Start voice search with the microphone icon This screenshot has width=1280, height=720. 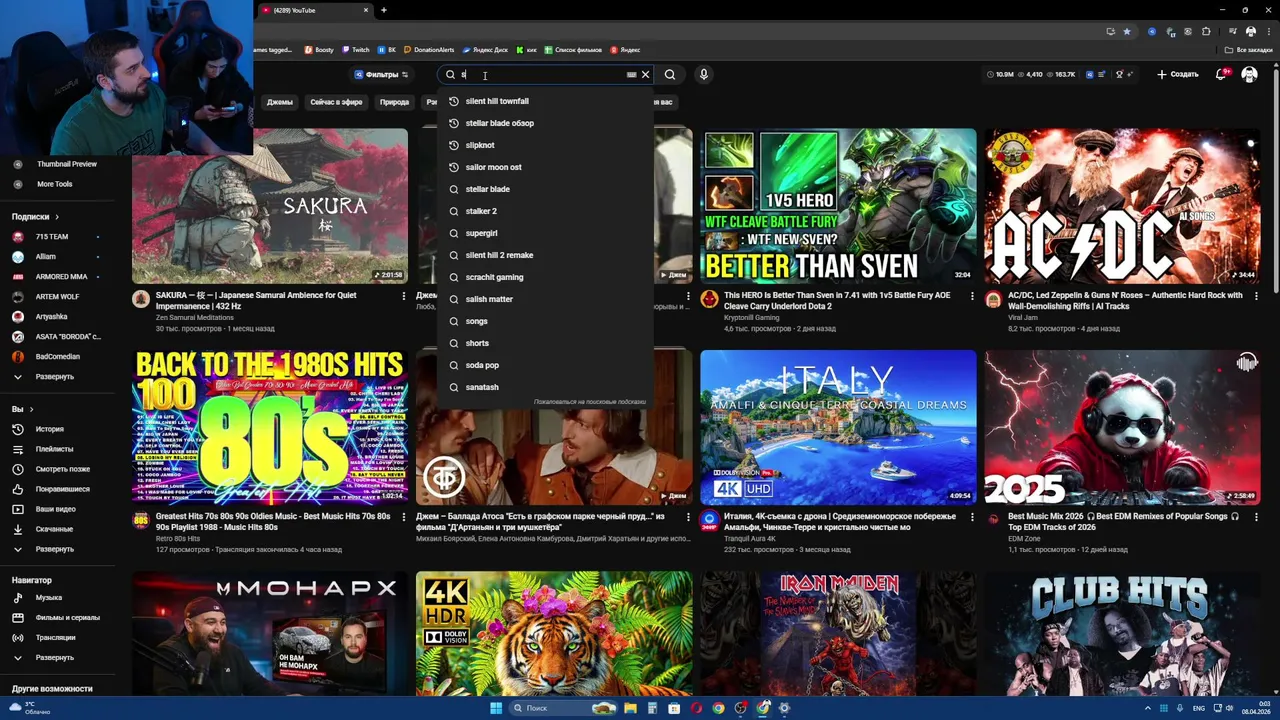click(704, 74)
